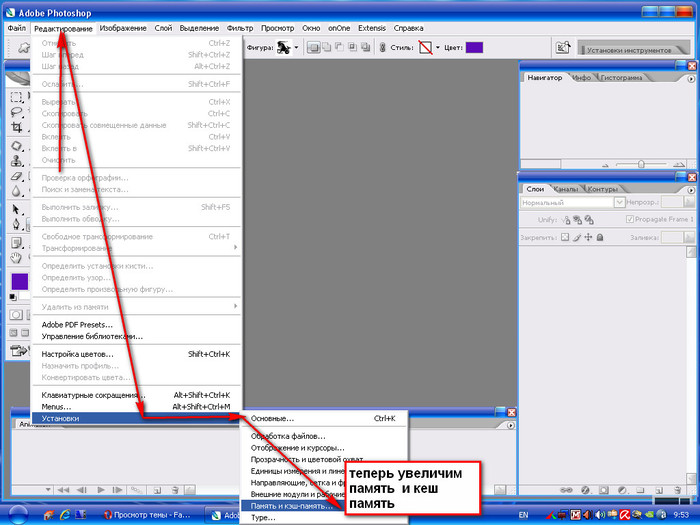Open the Справка menu
Screen dimensions: 700x525
click(x=408, y=28)
